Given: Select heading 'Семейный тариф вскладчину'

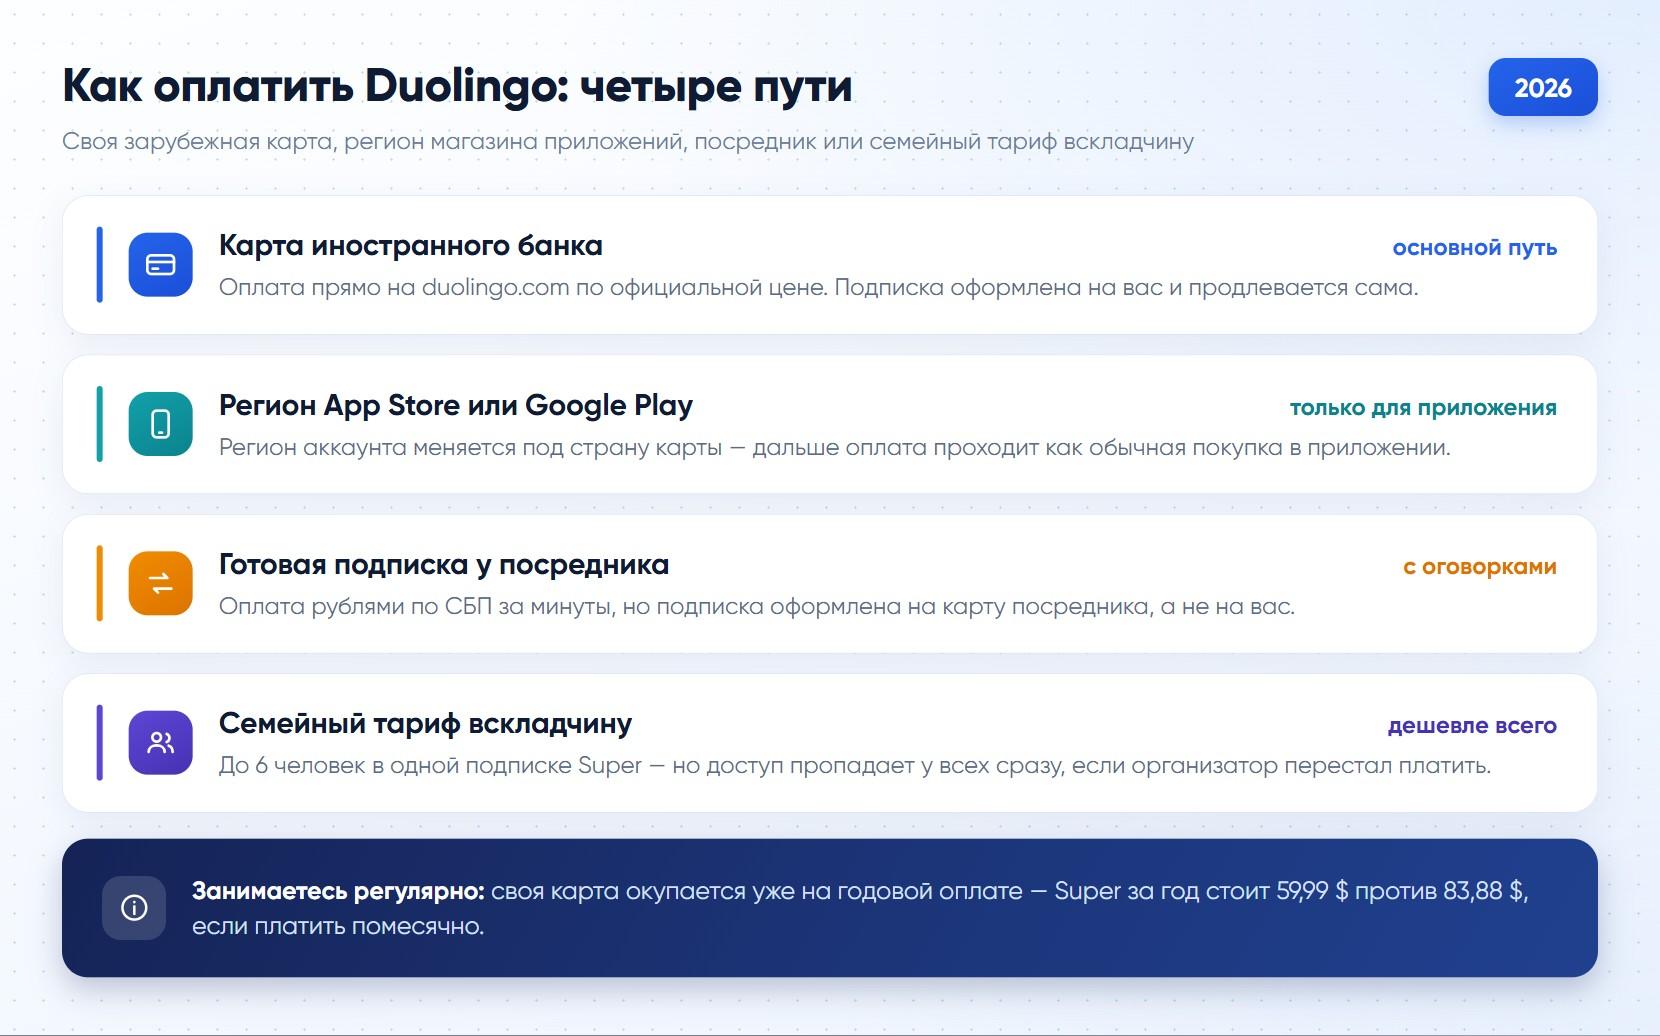Looking at the screenshot, I should tap(425, 723).
